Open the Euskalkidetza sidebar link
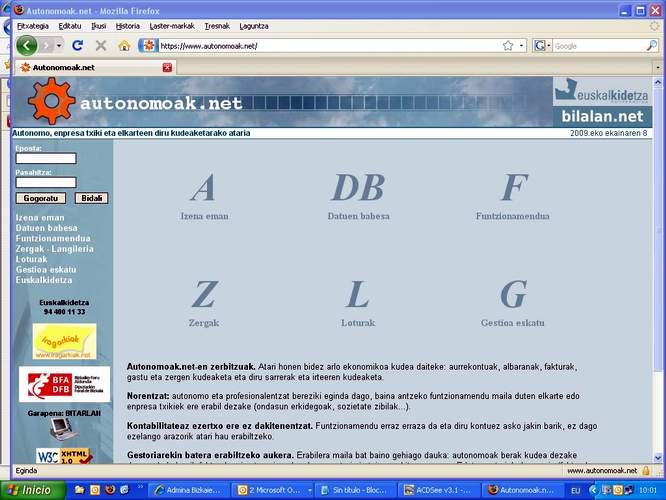Screen dimensions: 666x500 coord(44,280)
